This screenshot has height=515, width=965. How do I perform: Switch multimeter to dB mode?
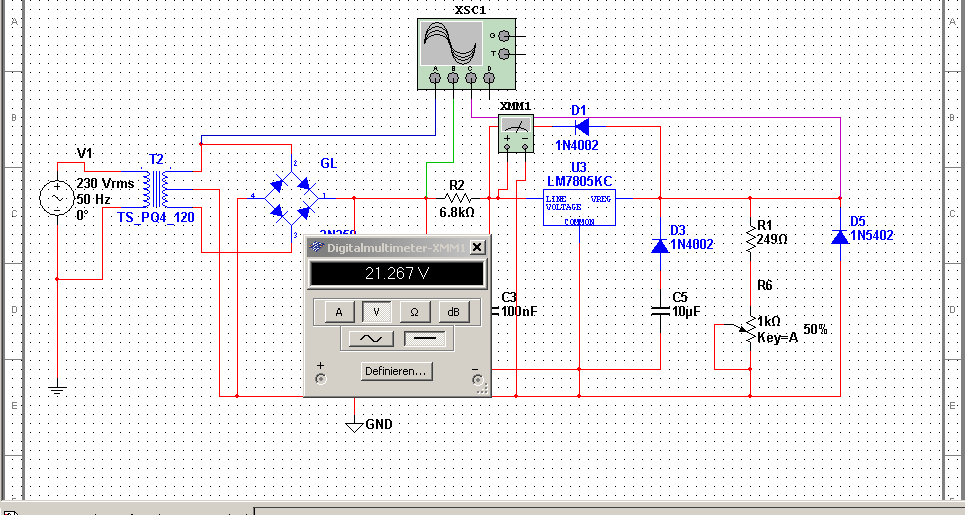tap(454, 312)
